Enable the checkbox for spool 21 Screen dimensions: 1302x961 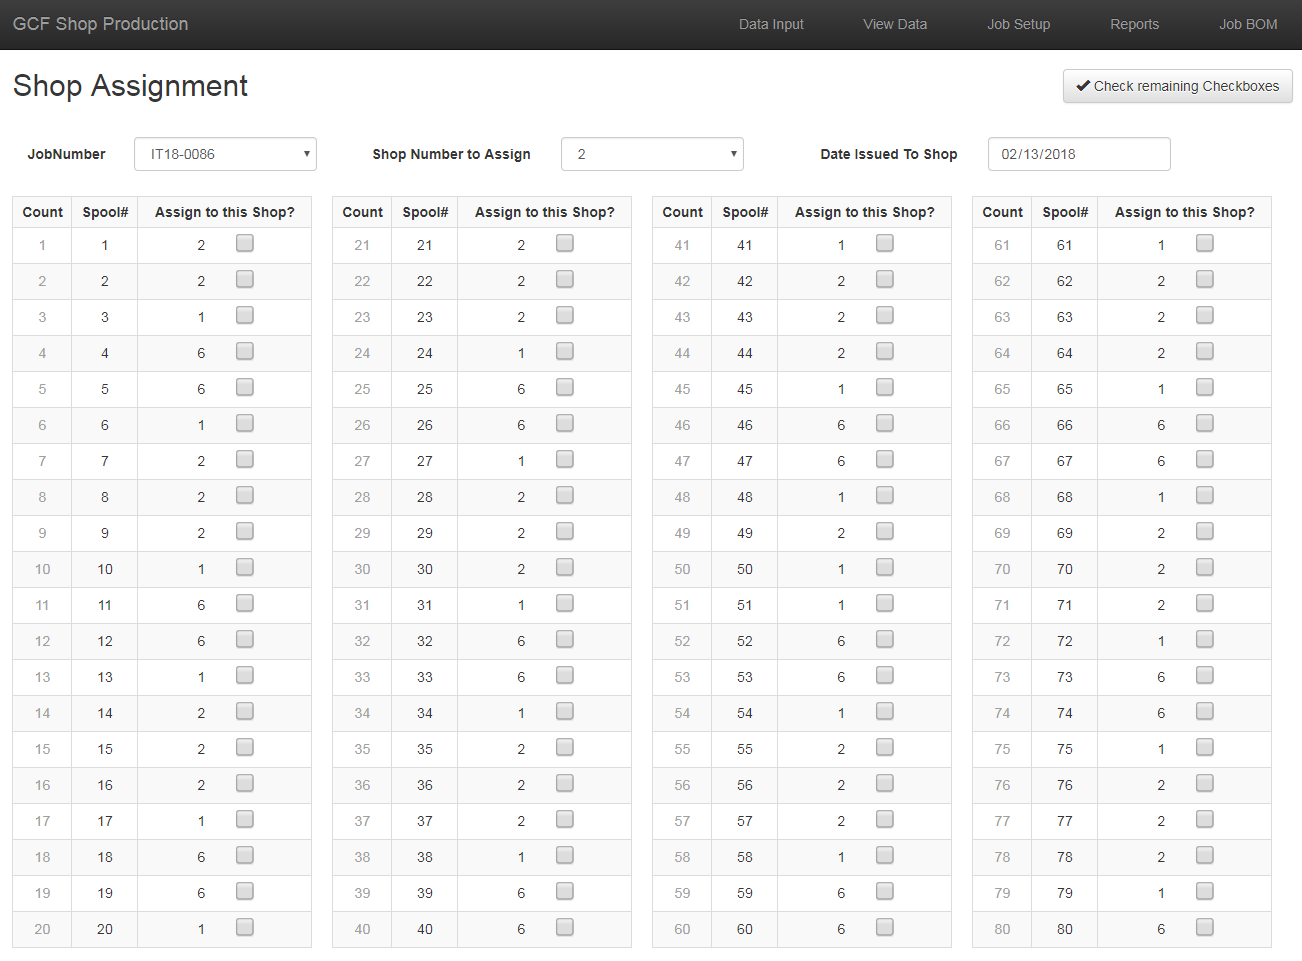click(565, 243)
